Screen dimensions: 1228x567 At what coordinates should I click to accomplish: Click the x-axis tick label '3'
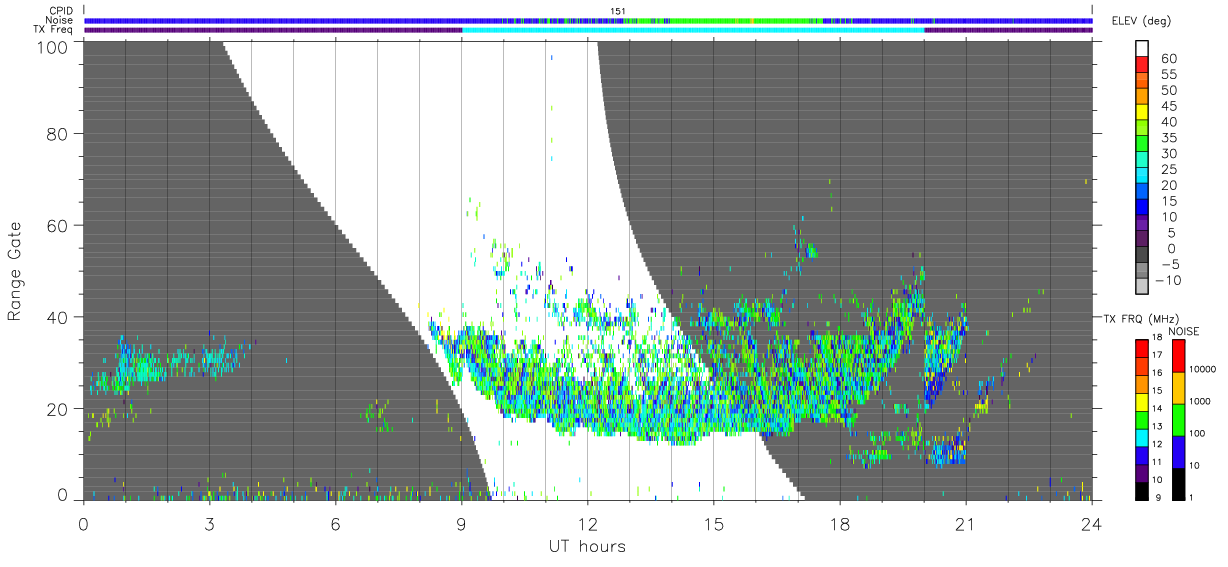(209, 523)
